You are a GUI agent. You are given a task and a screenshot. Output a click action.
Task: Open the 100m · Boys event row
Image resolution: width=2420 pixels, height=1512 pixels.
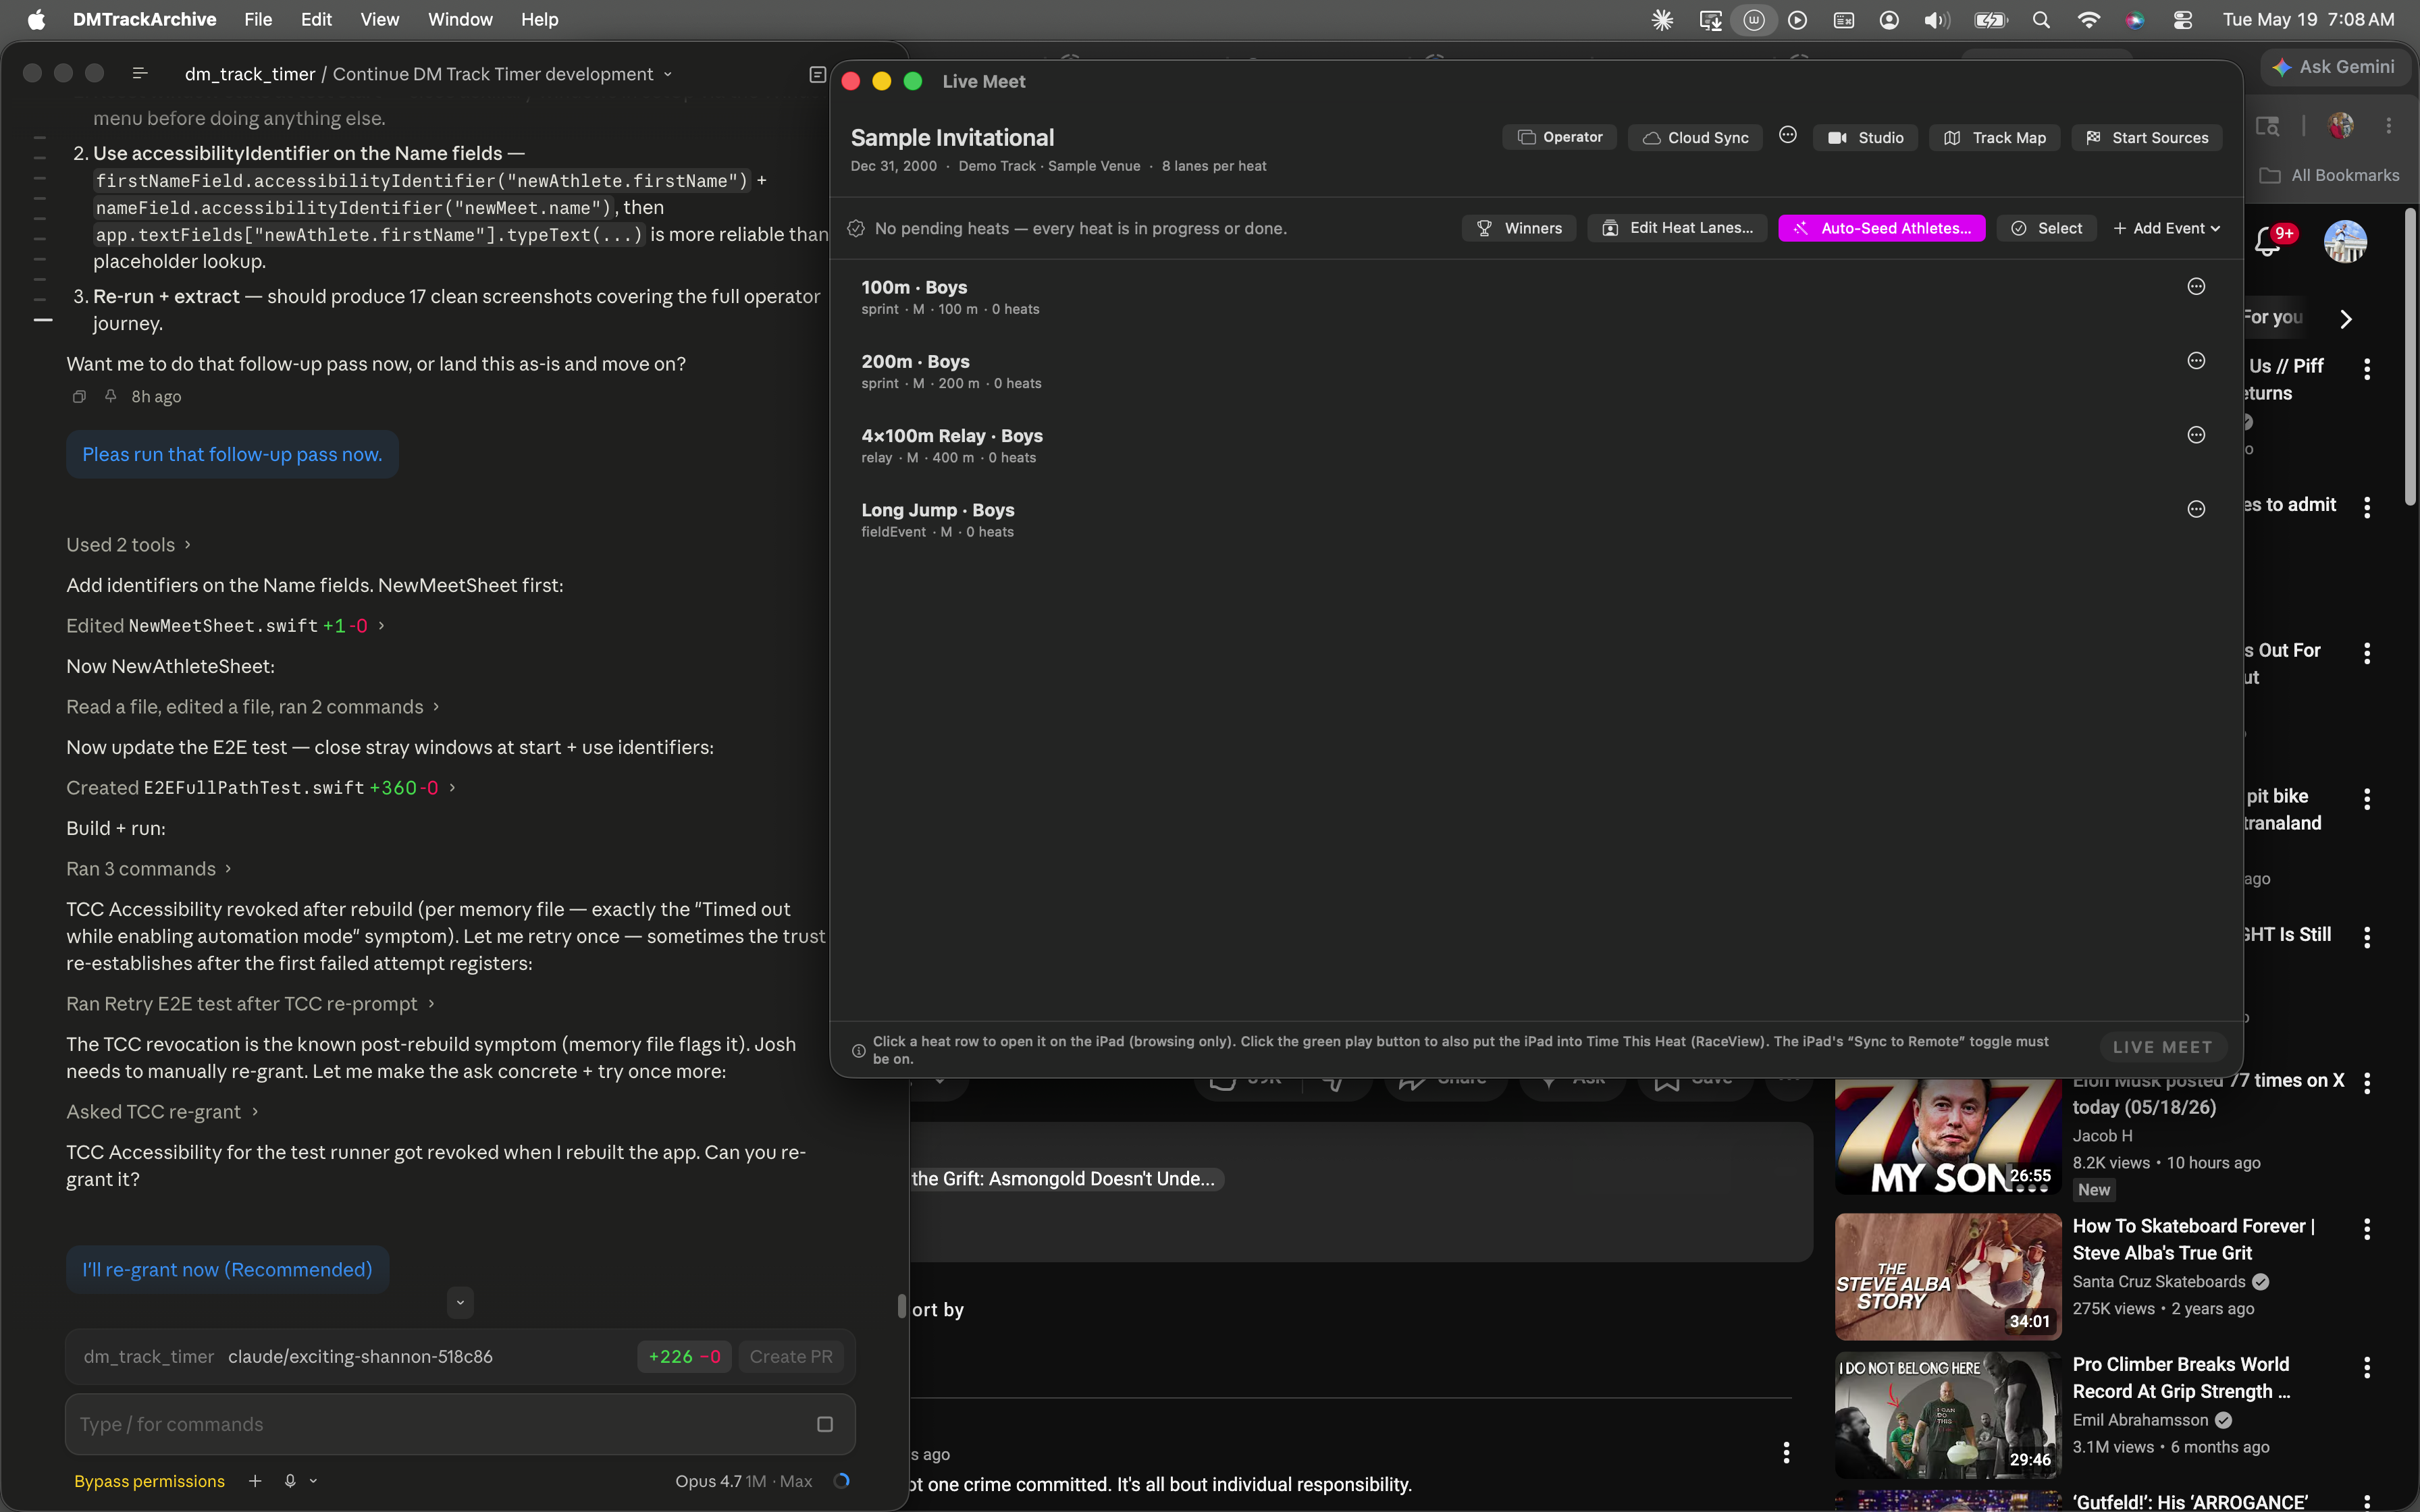coord(1536,297)
